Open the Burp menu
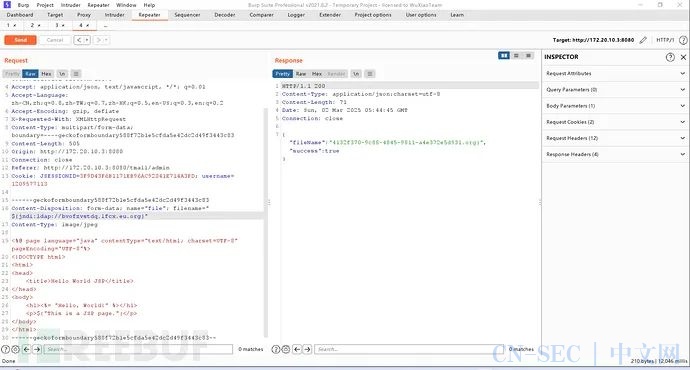This screenshot has width=690, height=370. (x=23, y=5)
